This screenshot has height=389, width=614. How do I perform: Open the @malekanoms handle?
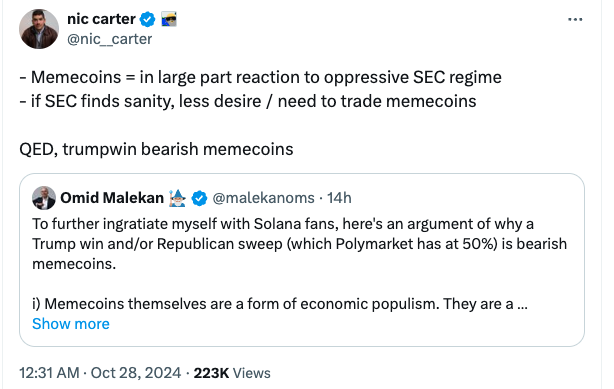click(x=264, y=198)
